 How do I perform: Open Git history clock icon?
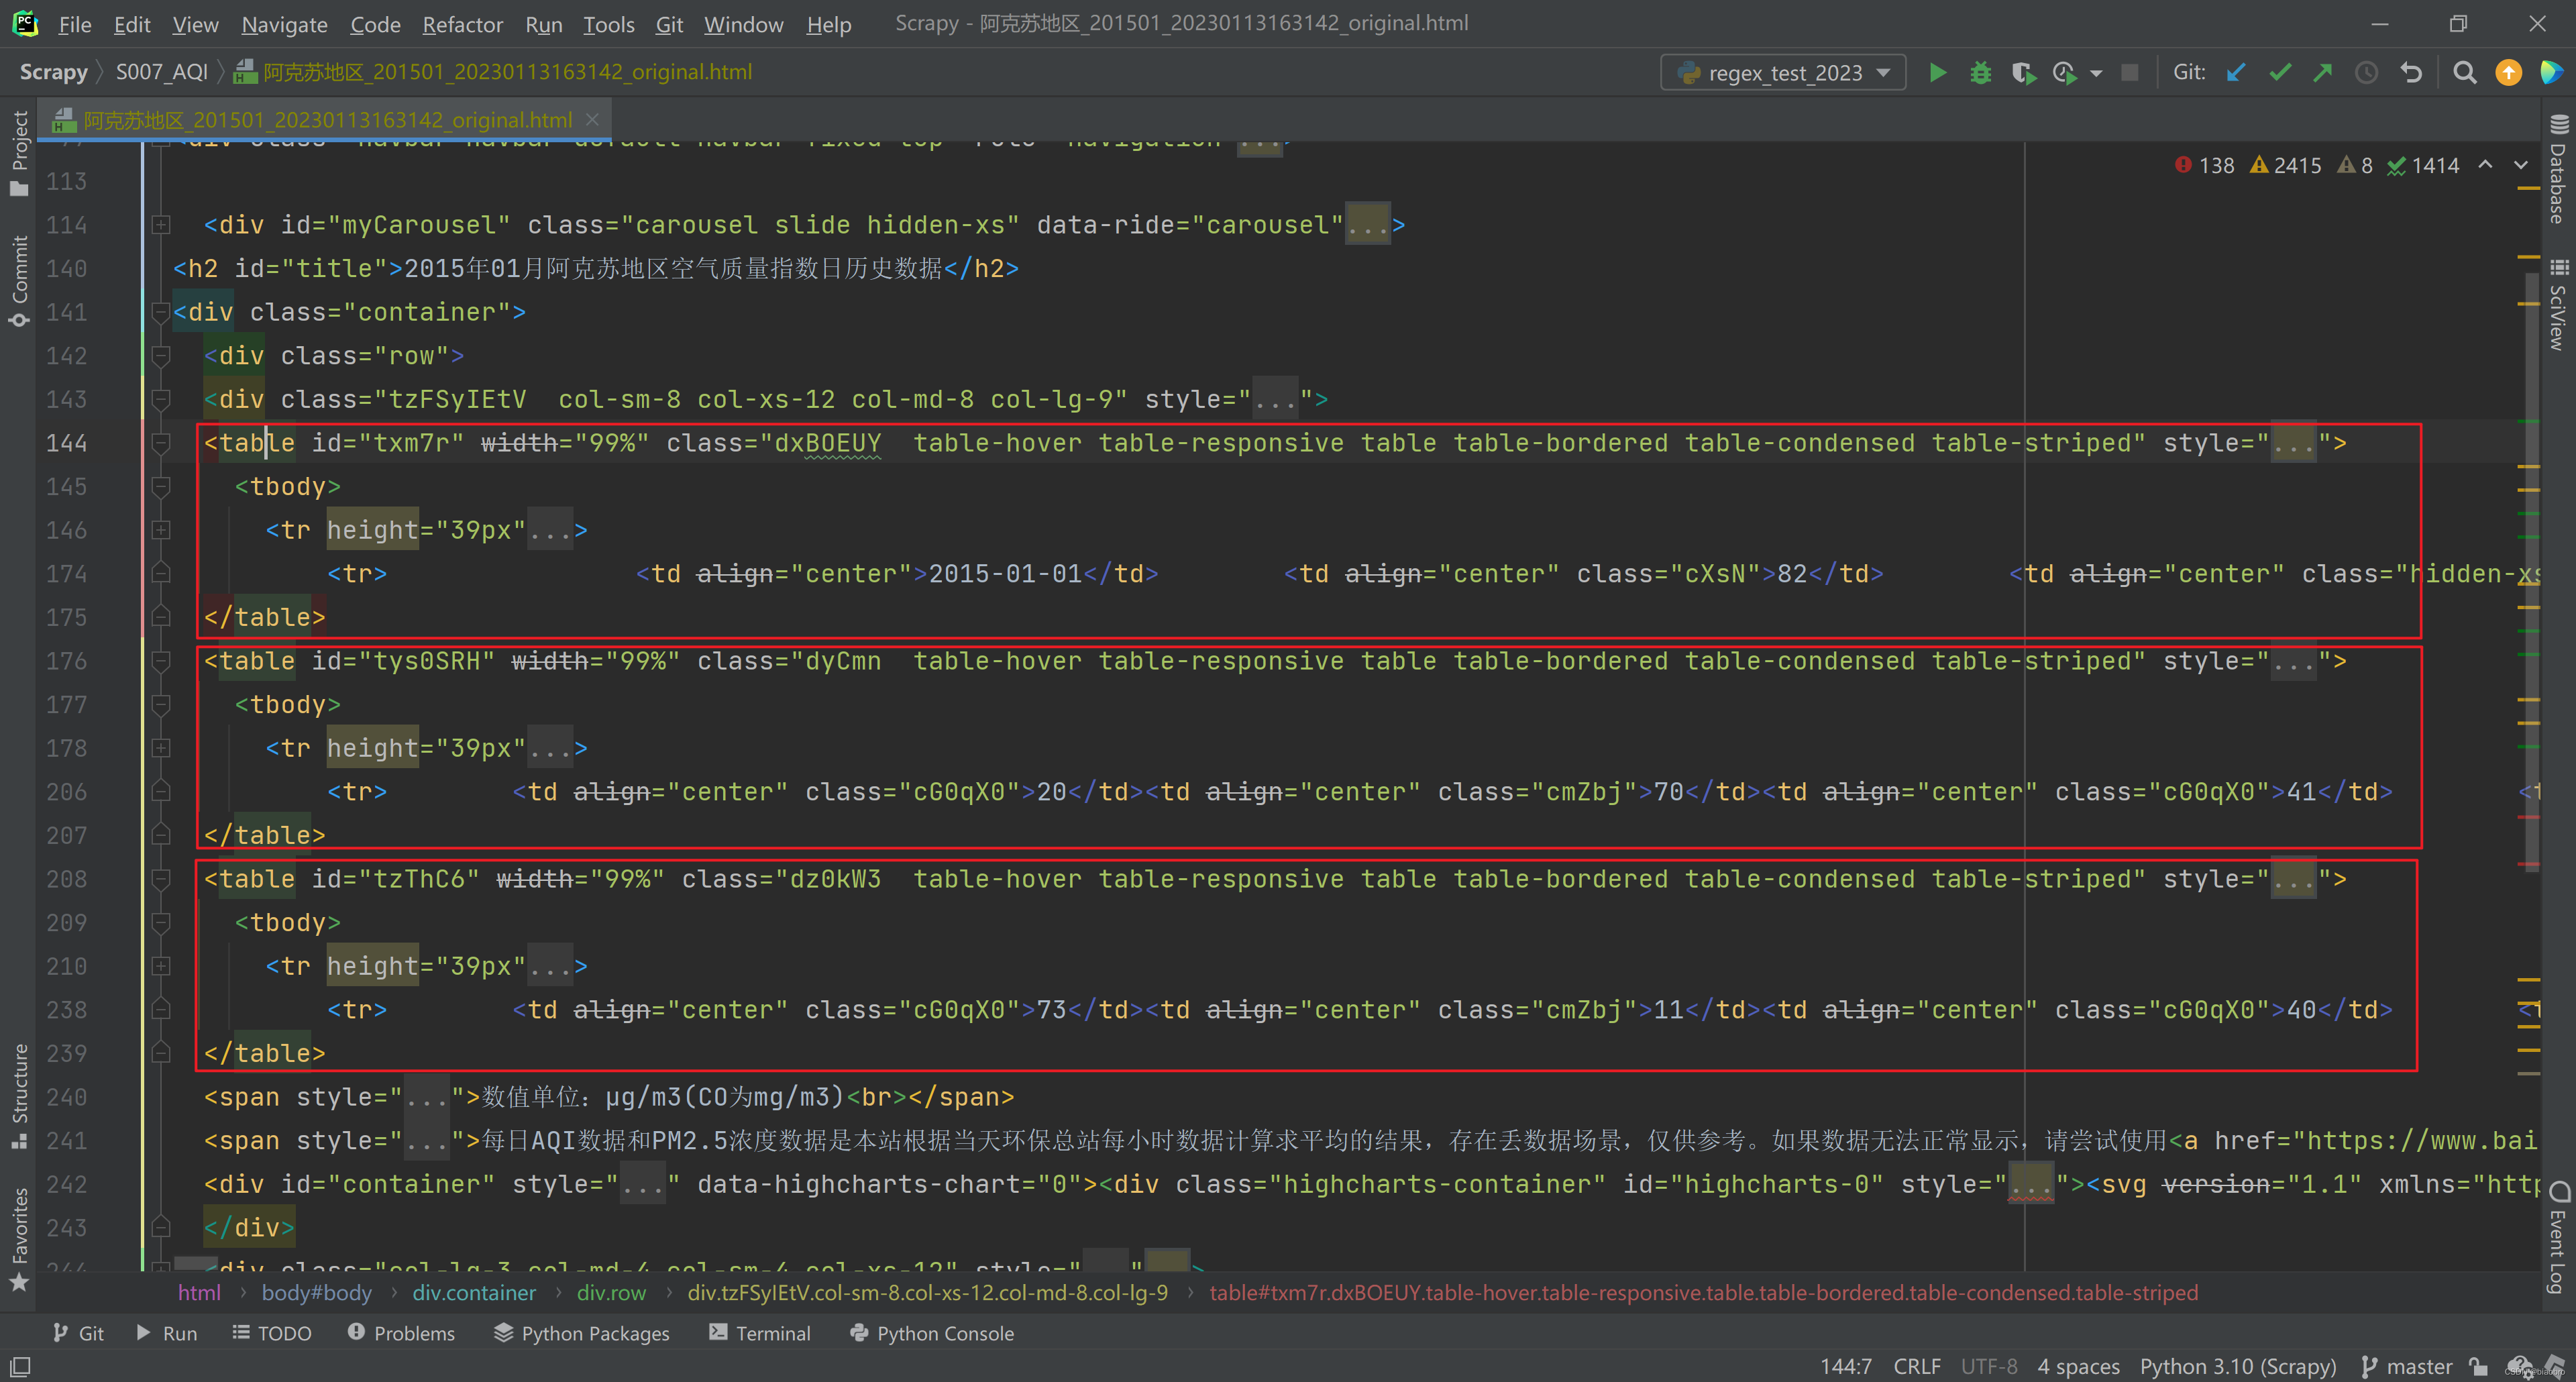click(2366, 73)
